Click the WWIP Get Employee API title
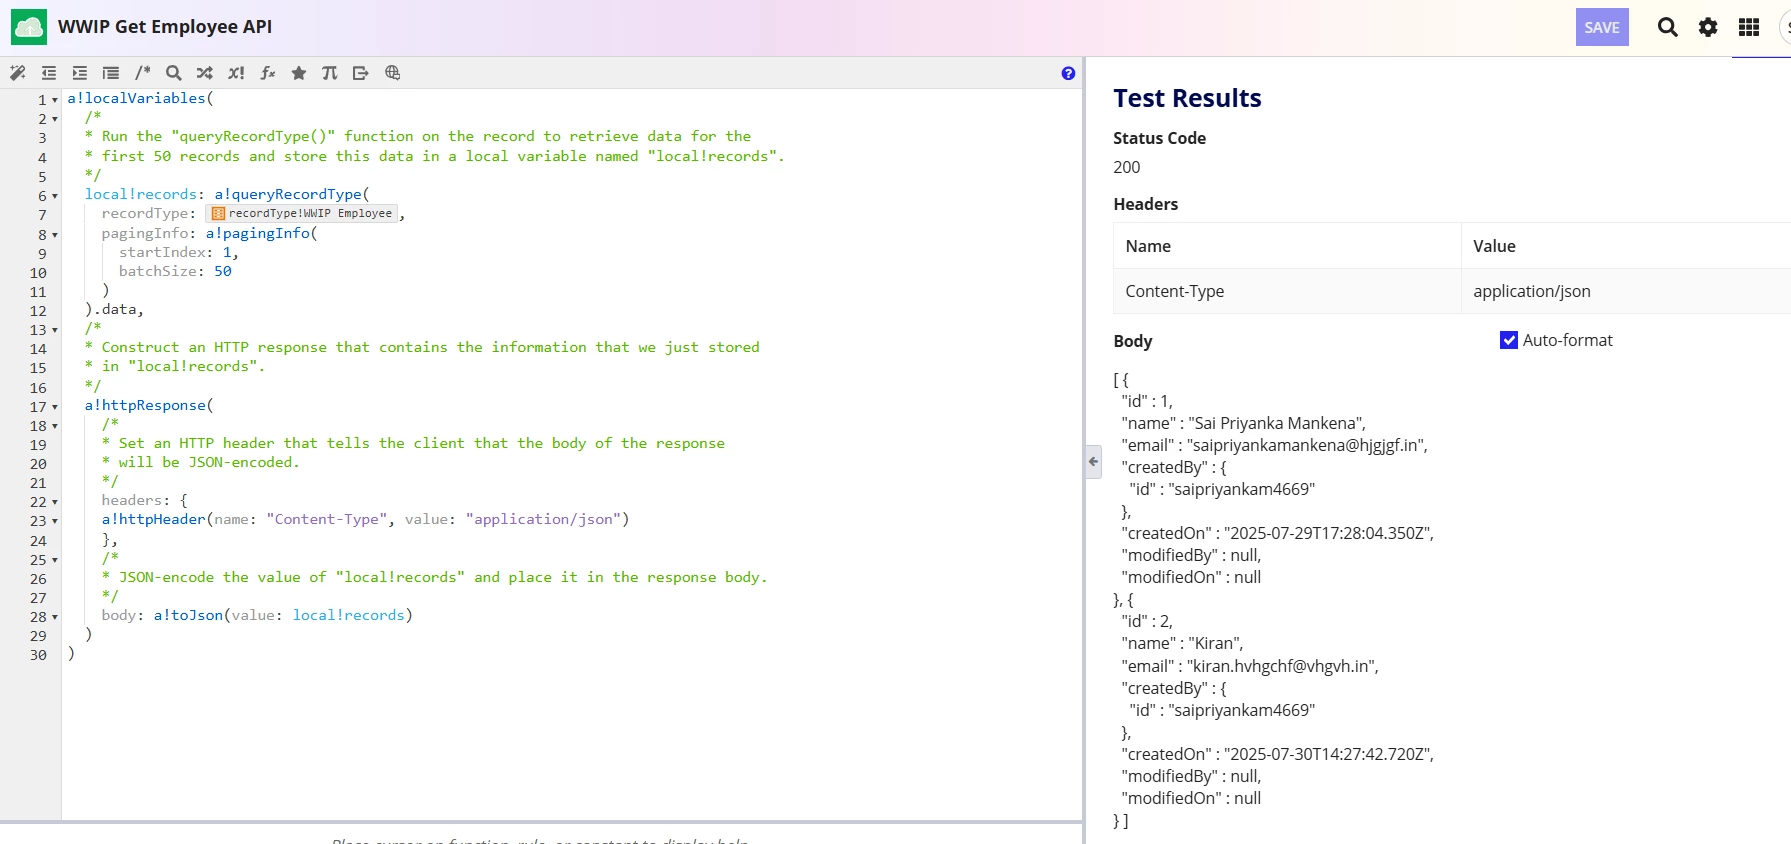This screenshot has width=1791, height=844. pos(165,27)
